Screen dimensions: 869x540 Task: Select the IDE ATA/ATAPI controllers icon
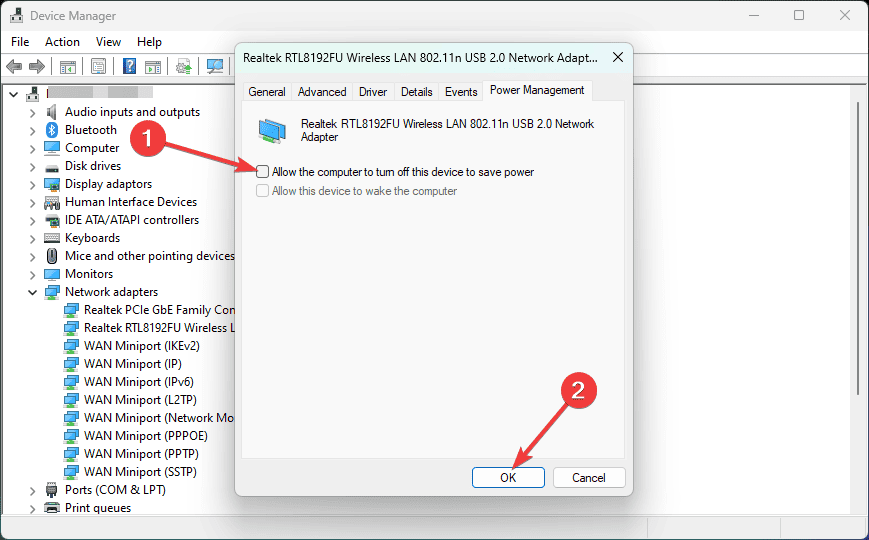coord(52,220)
